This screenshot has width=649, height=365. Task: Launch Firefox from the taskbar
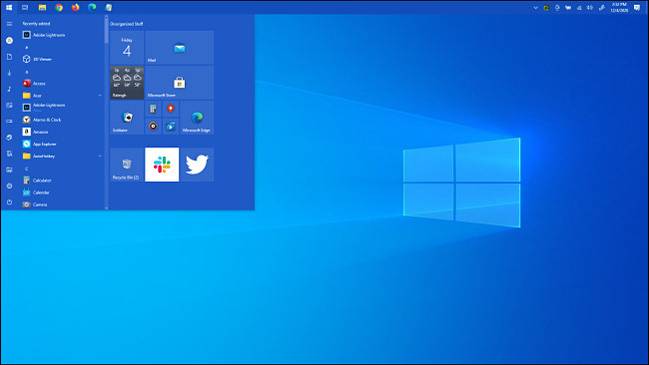point(75,7)
